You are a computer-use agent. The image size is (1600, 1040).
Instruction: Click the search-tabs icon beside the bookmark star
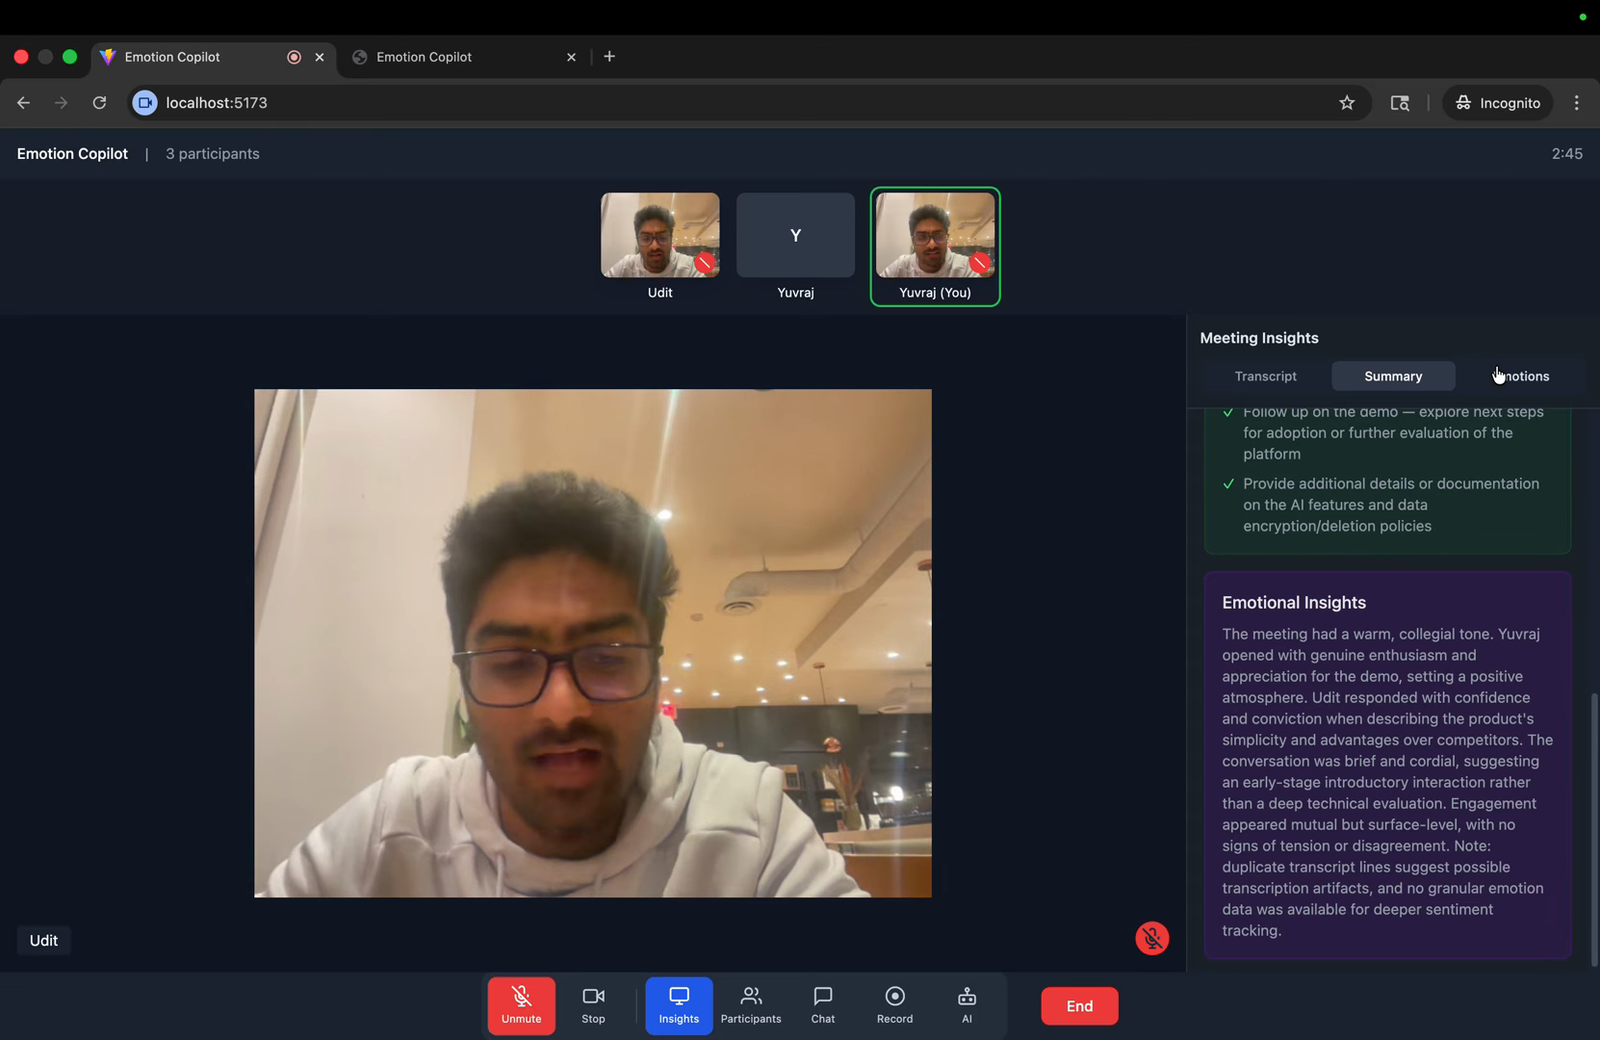click(1400, 103)
